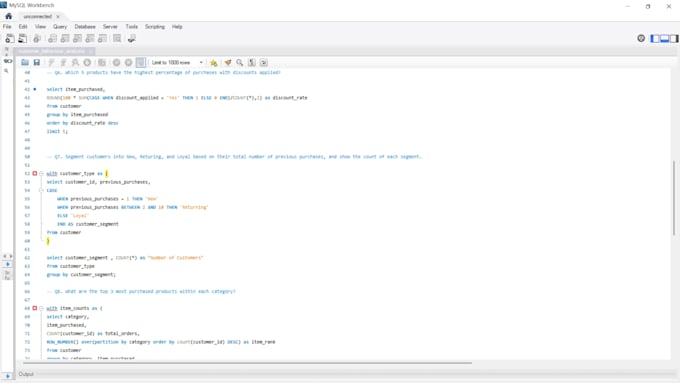
Task: Execute statement under cursor icon
Action: point(63,62)
